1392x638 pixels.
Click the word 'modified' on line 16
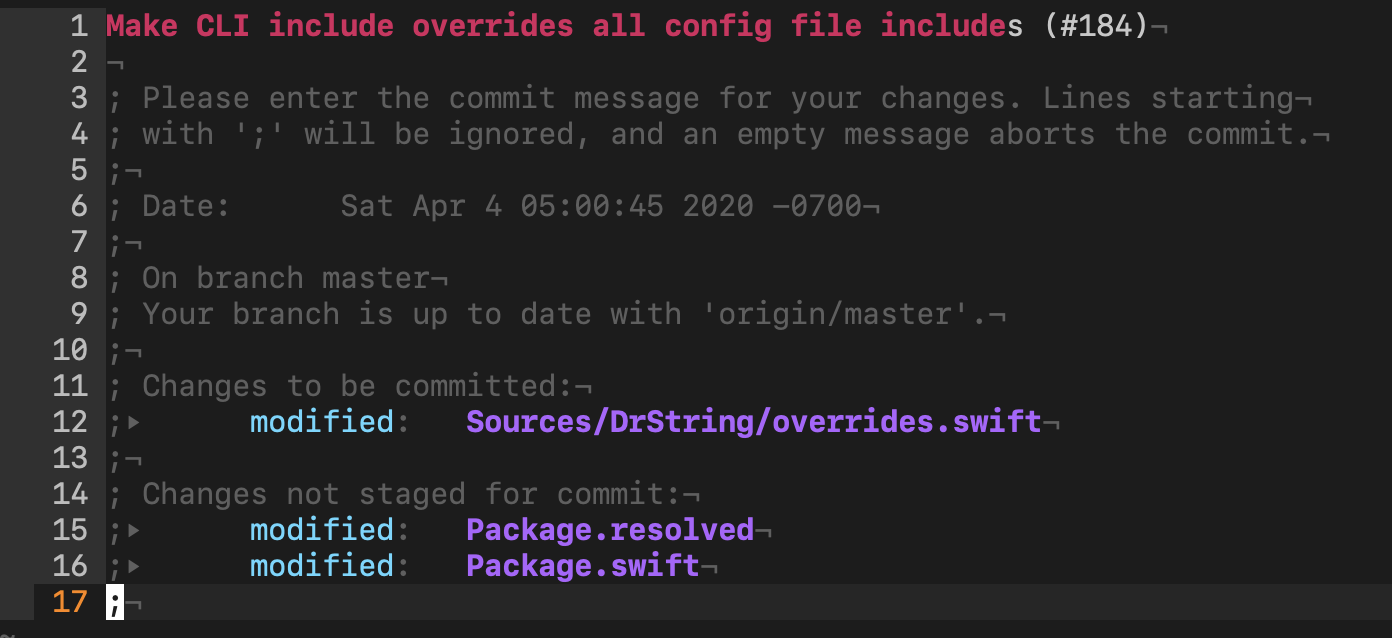[322, 566]
